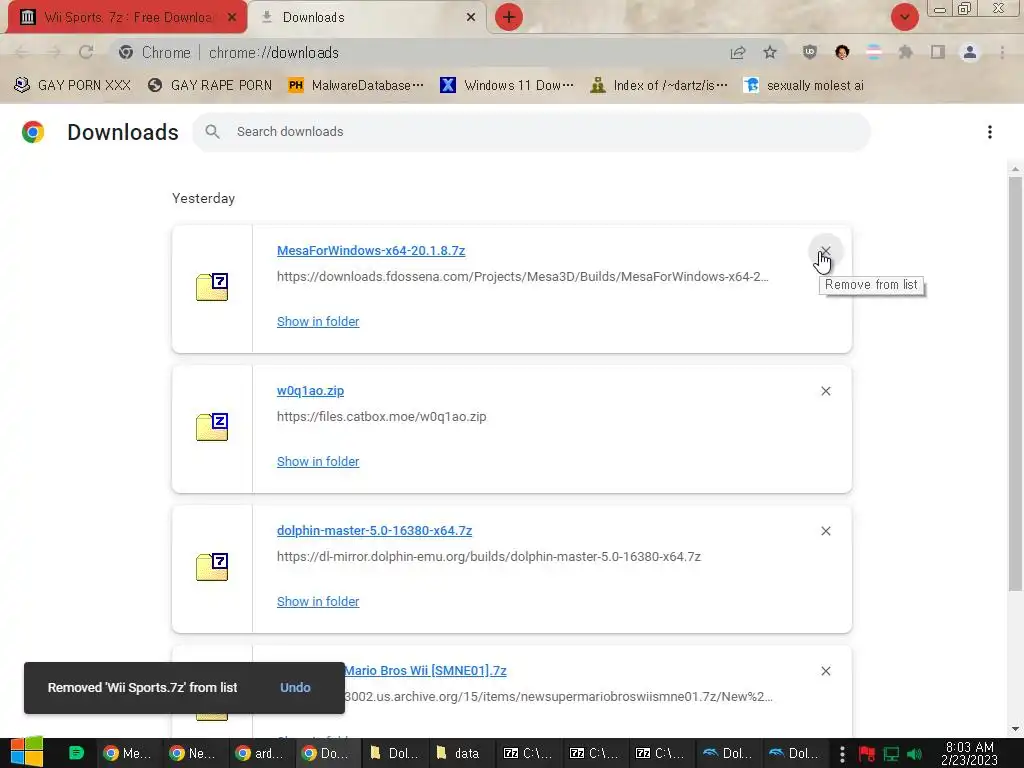Click the scrollbar up arrow

click(x=1015, y=169)
